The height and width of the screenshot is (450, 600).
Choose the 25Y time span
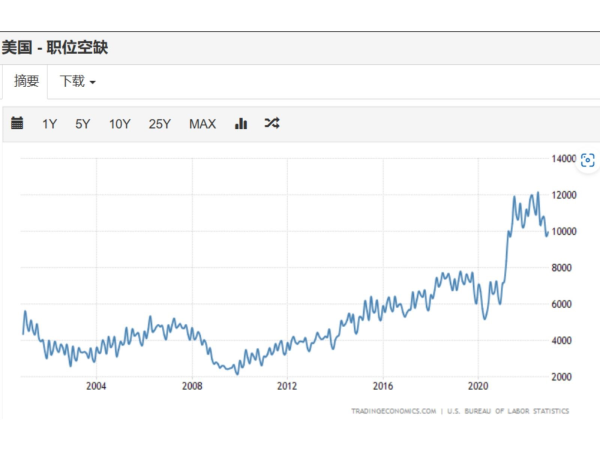(159, 124)
